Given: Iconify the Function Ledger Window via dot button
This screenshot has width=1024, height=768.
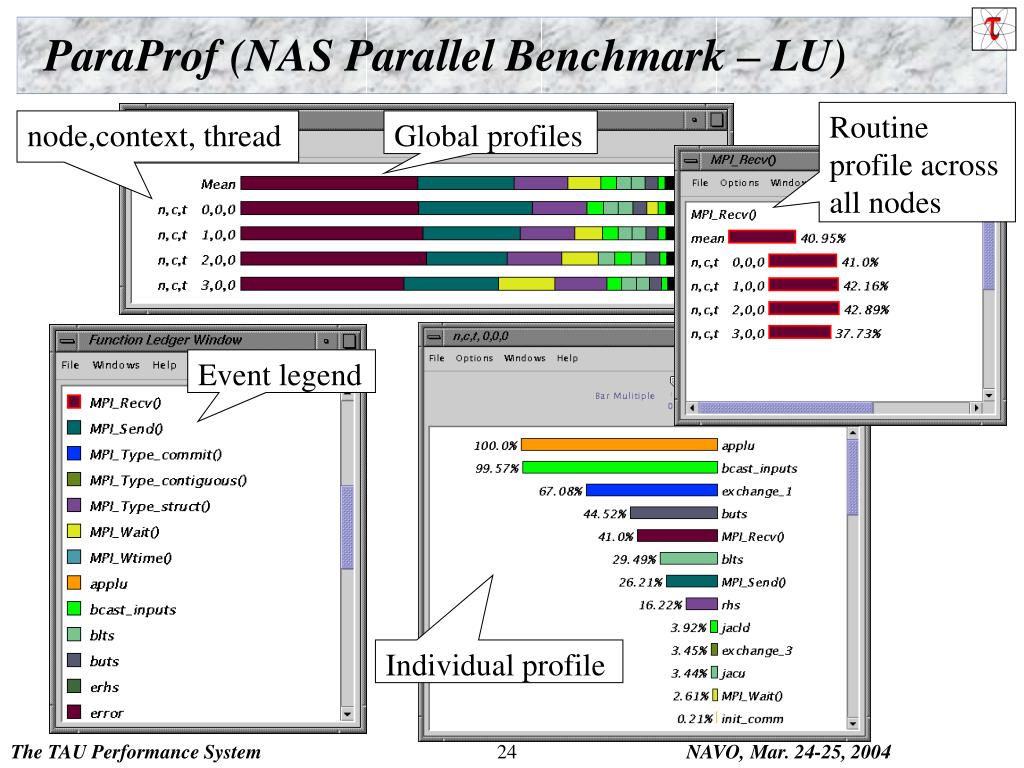Looking at the screenshot, I should point(326,340).
